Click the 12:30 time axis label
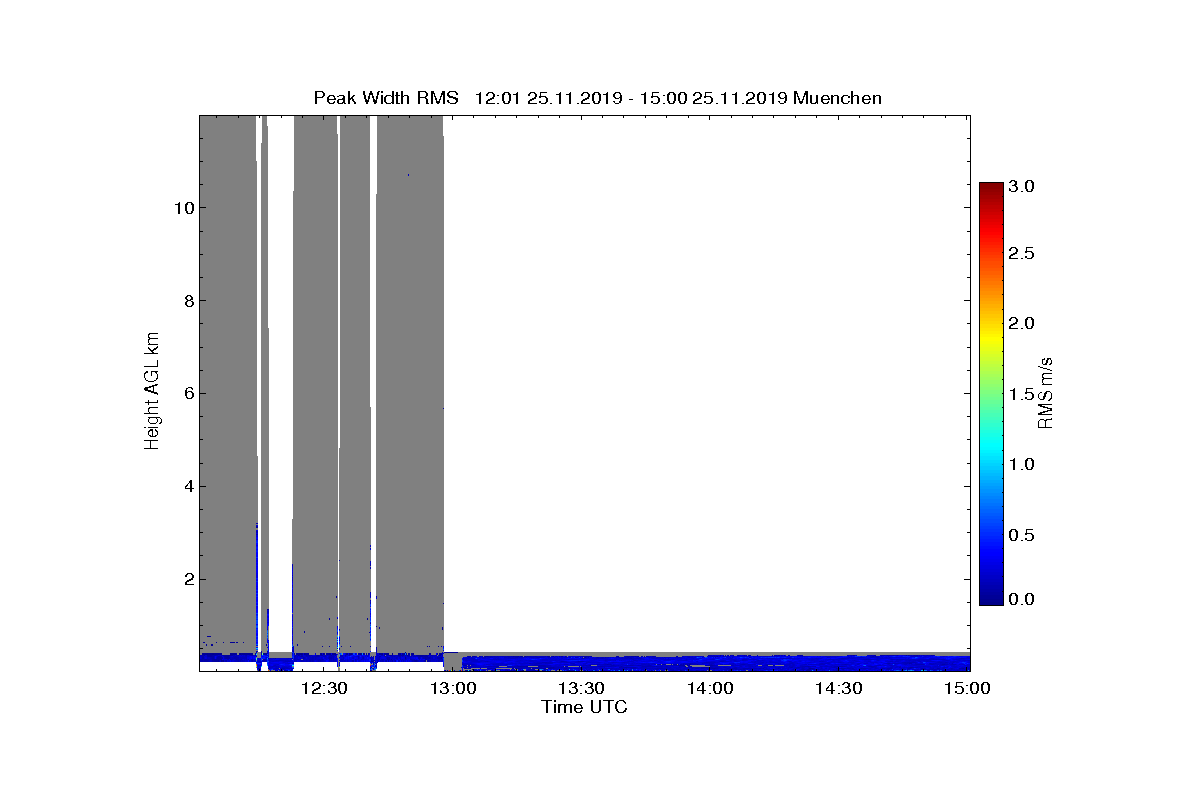1200x800 pixels. pos(324,688)
